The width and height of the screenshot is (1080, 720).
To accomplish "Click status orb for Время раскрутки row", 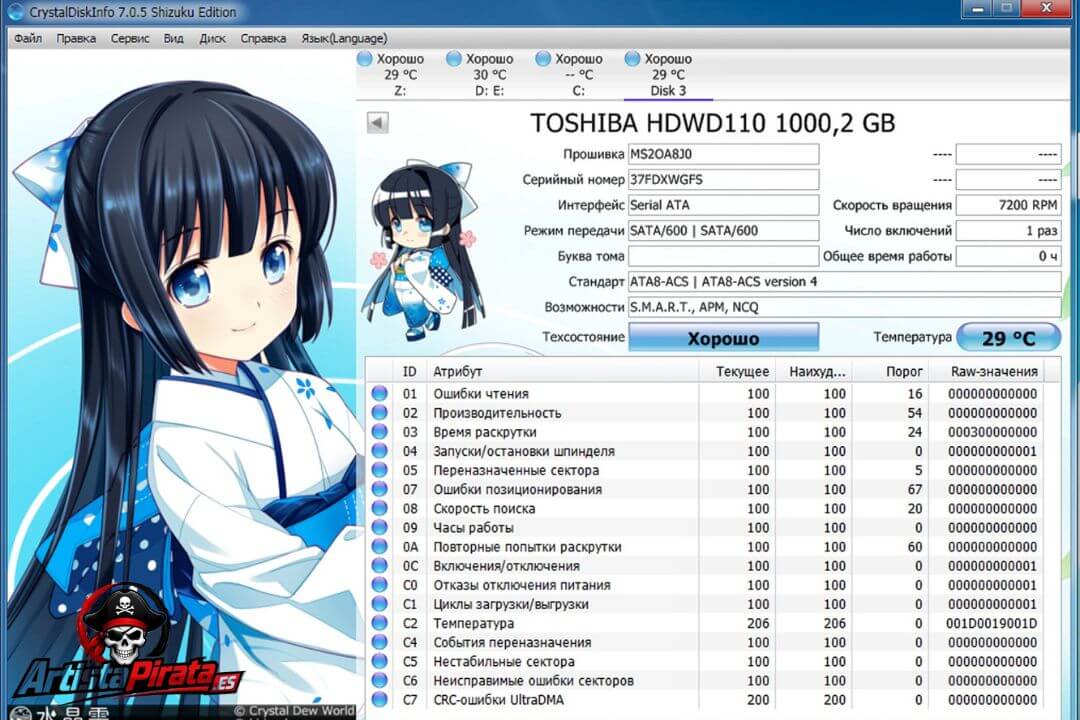I will (380, 432).
